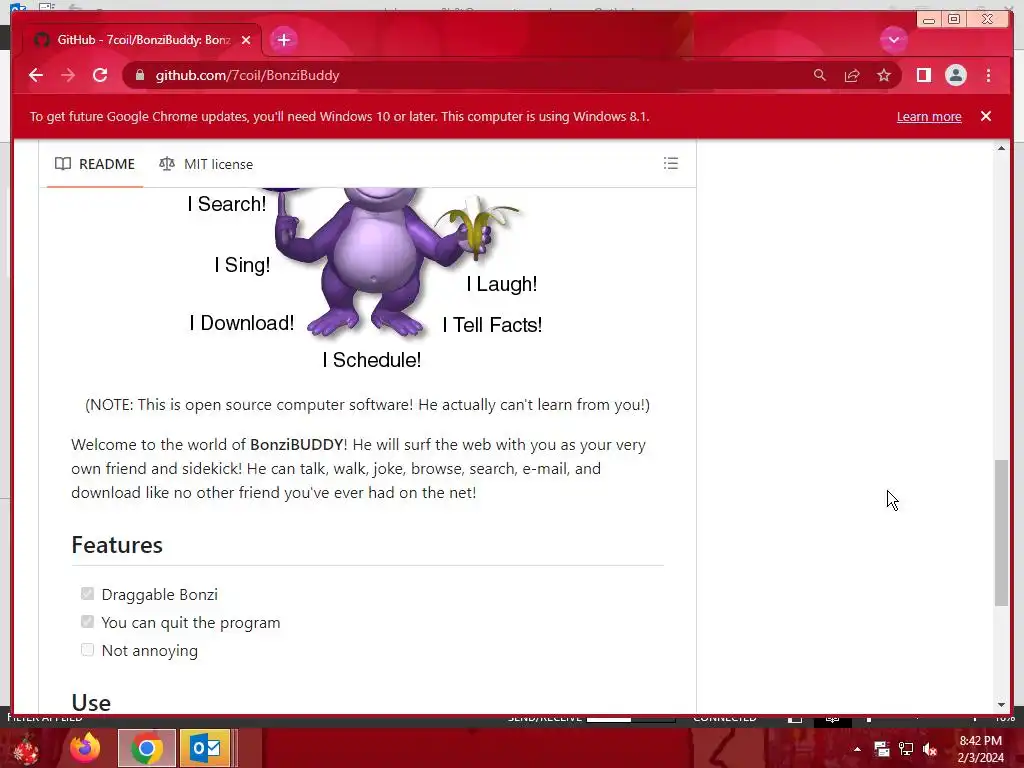
Task: Click the Start button ornament icon
Action: tap(25, 749)
